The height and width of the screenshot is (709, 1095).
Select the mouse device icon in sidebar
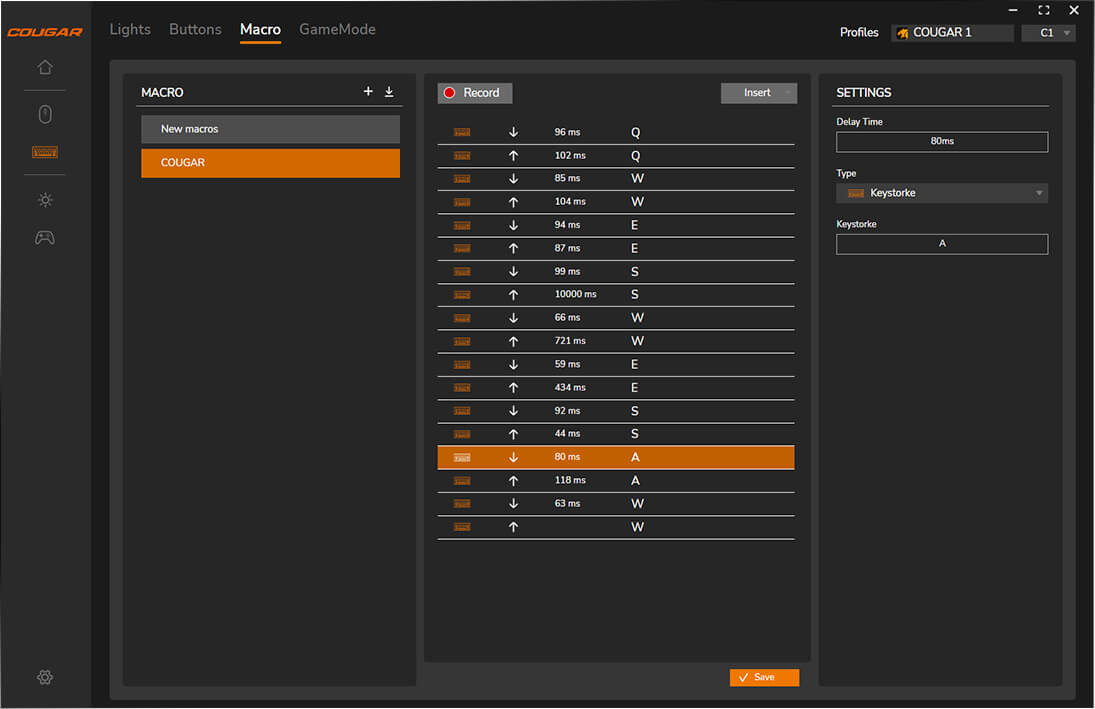(45, 115)
